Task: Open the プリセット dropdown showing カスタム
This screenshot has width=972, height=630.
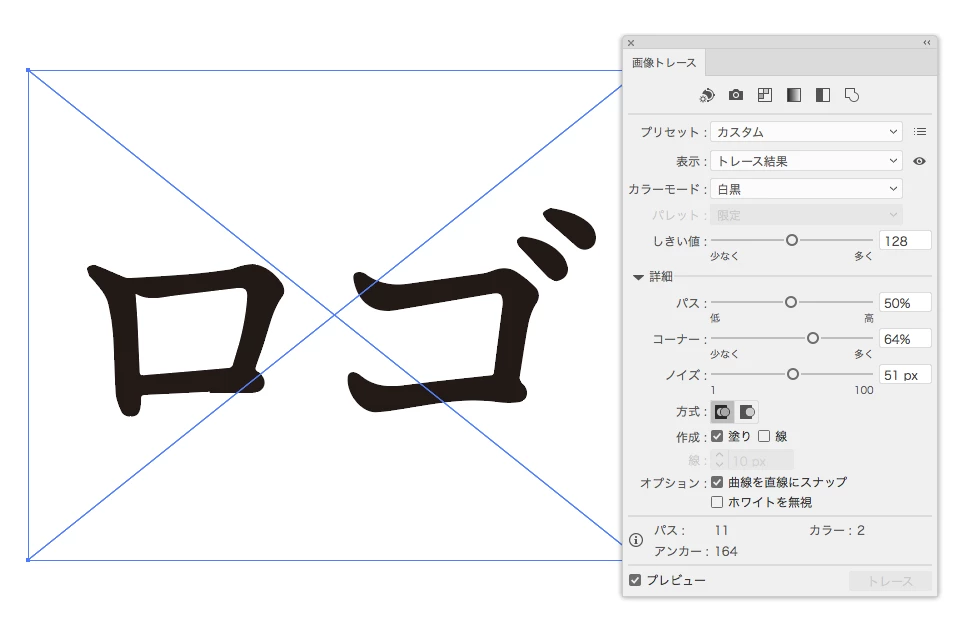Action: pyautogui.click(x=806, y=131)
